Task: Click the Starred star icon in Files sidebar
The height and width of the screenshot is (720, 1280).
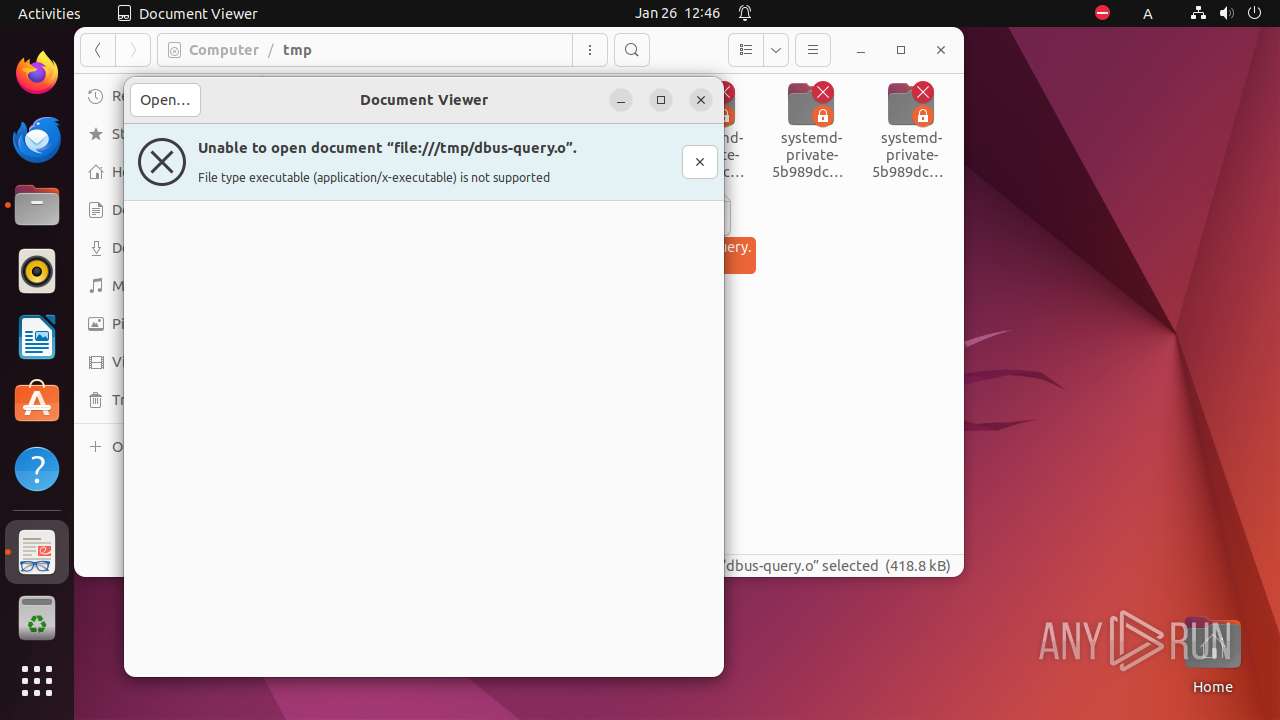Action: (x=96, y=134)
